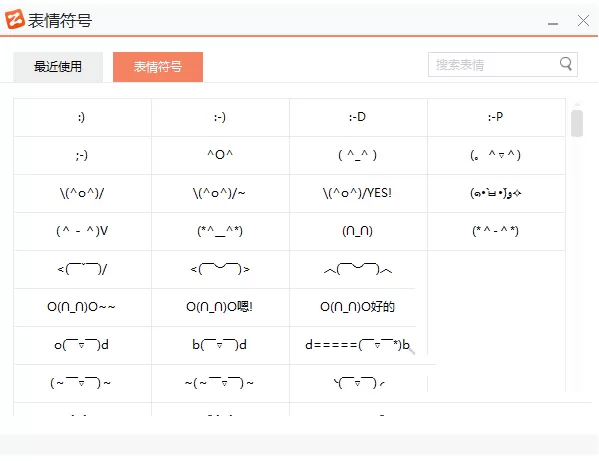This screenshot has width=599, height=461.
Task: Minimize the 表情符号 window
Action: [552, 22]
